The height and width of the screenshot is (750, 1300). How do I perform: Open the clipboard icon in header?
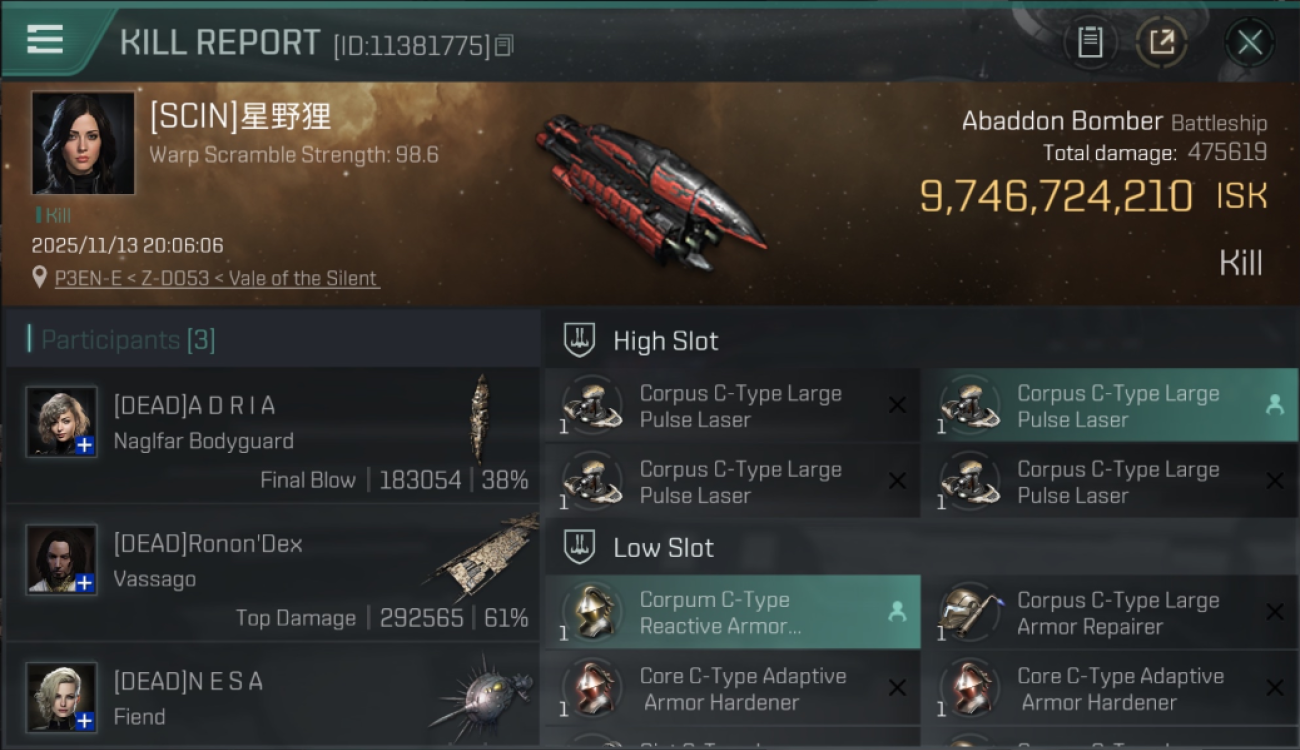pyautogui.click(x=1090, y=42)
